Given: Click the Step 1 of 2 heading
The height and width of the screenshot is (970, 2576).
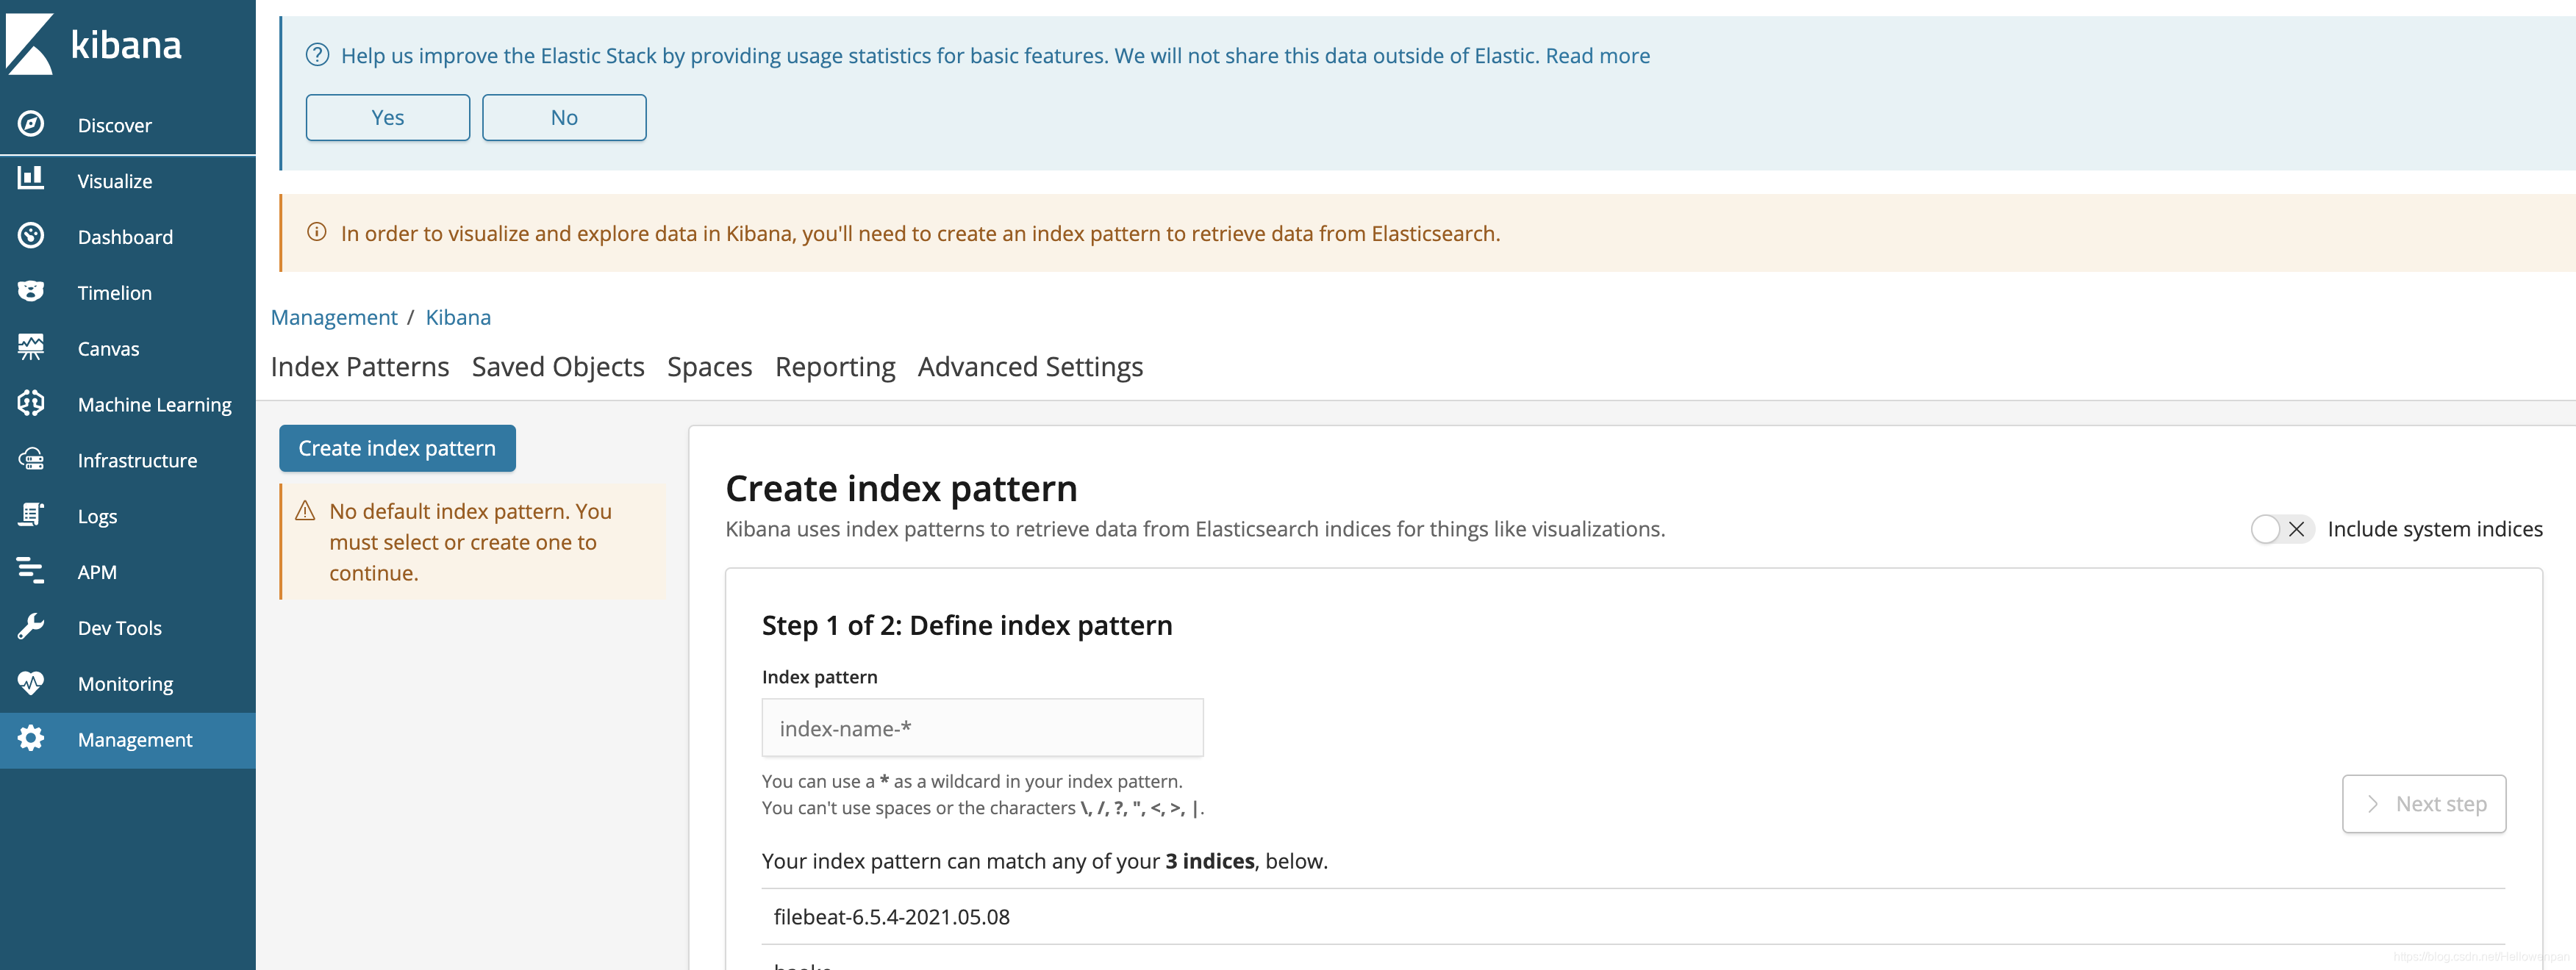Looking at the screenshot, I should pyautogui.click(x=967, y=625).
